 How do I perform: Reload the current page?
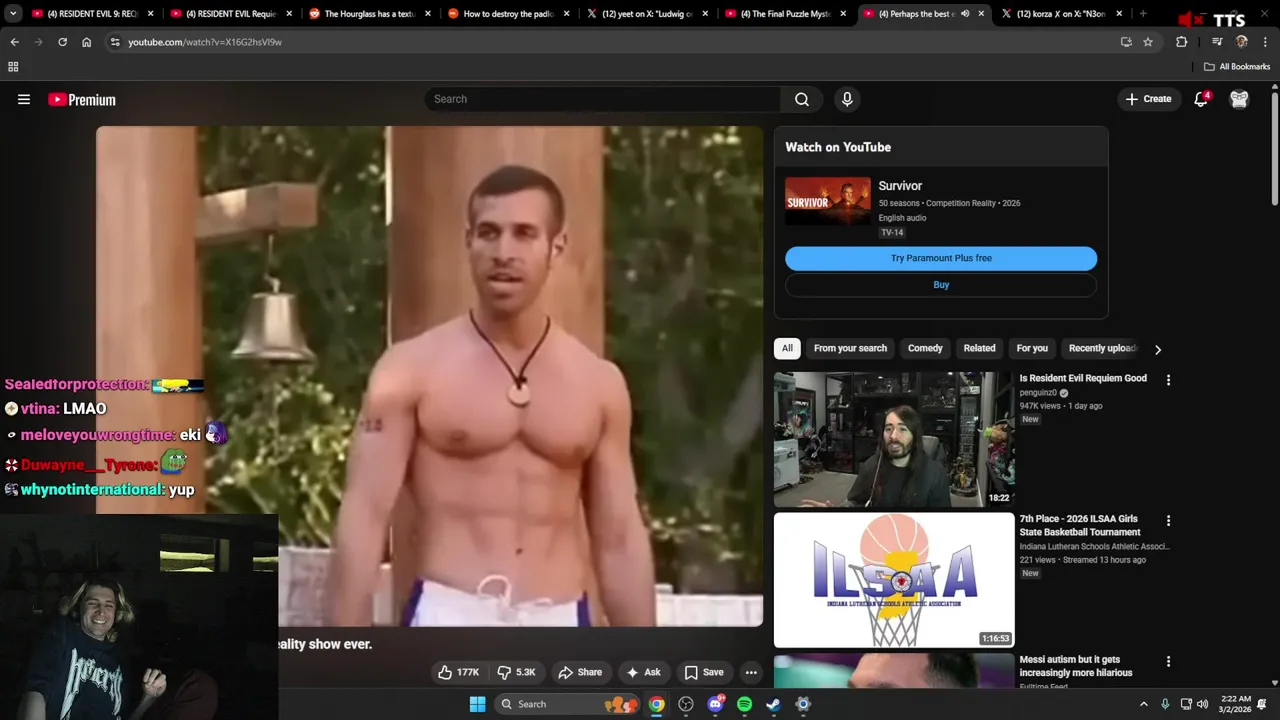tap(62, 42)
